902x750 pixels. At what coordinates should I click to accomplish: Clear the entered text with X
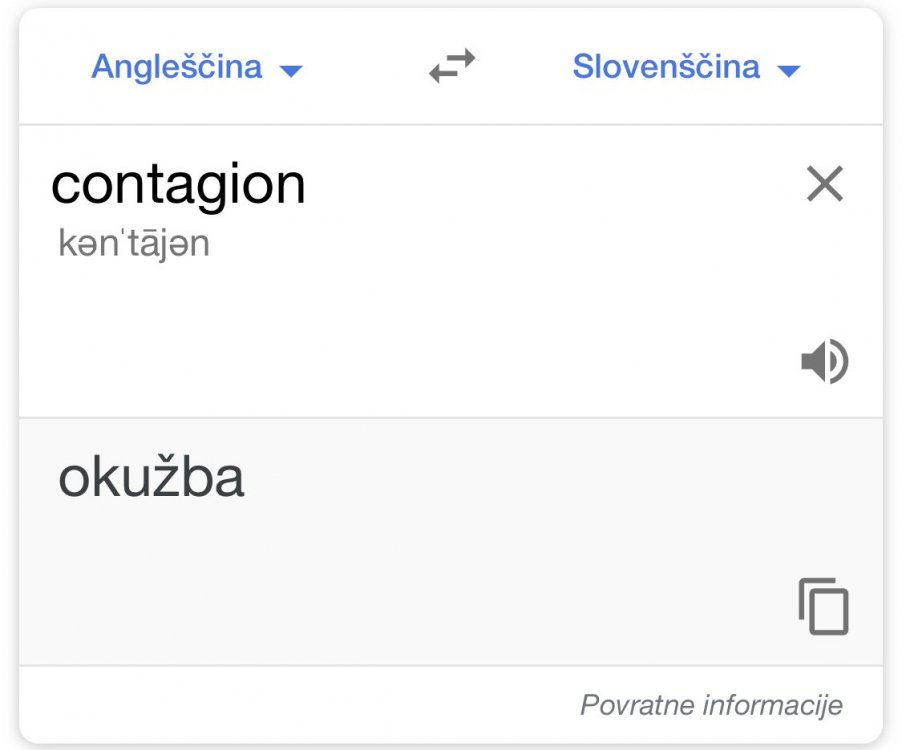pos(825,184)
